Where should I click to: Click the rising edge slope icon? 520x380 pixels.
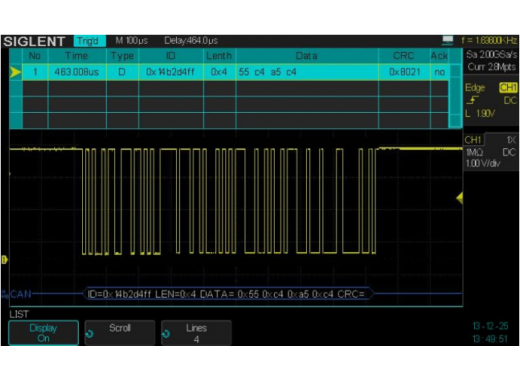tap(472, 100)
